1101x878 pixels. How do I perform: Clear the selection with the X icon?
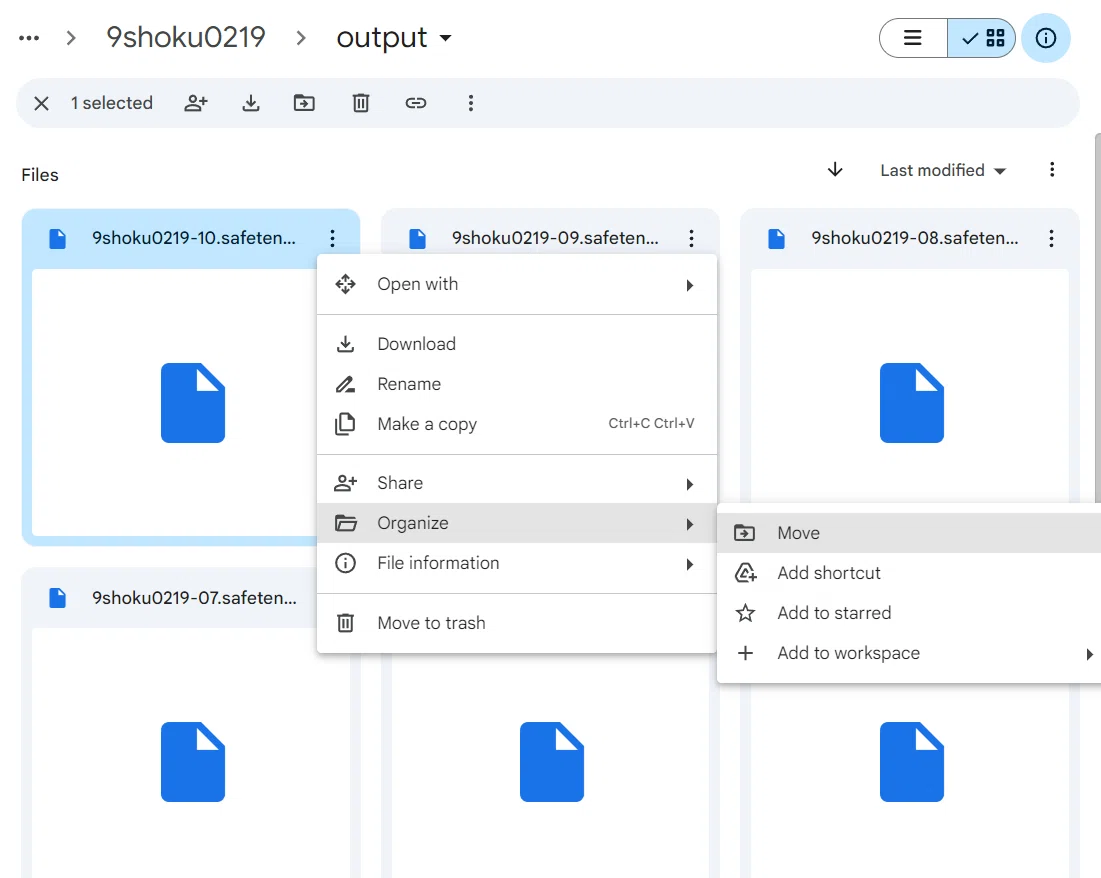coord(41,103)
